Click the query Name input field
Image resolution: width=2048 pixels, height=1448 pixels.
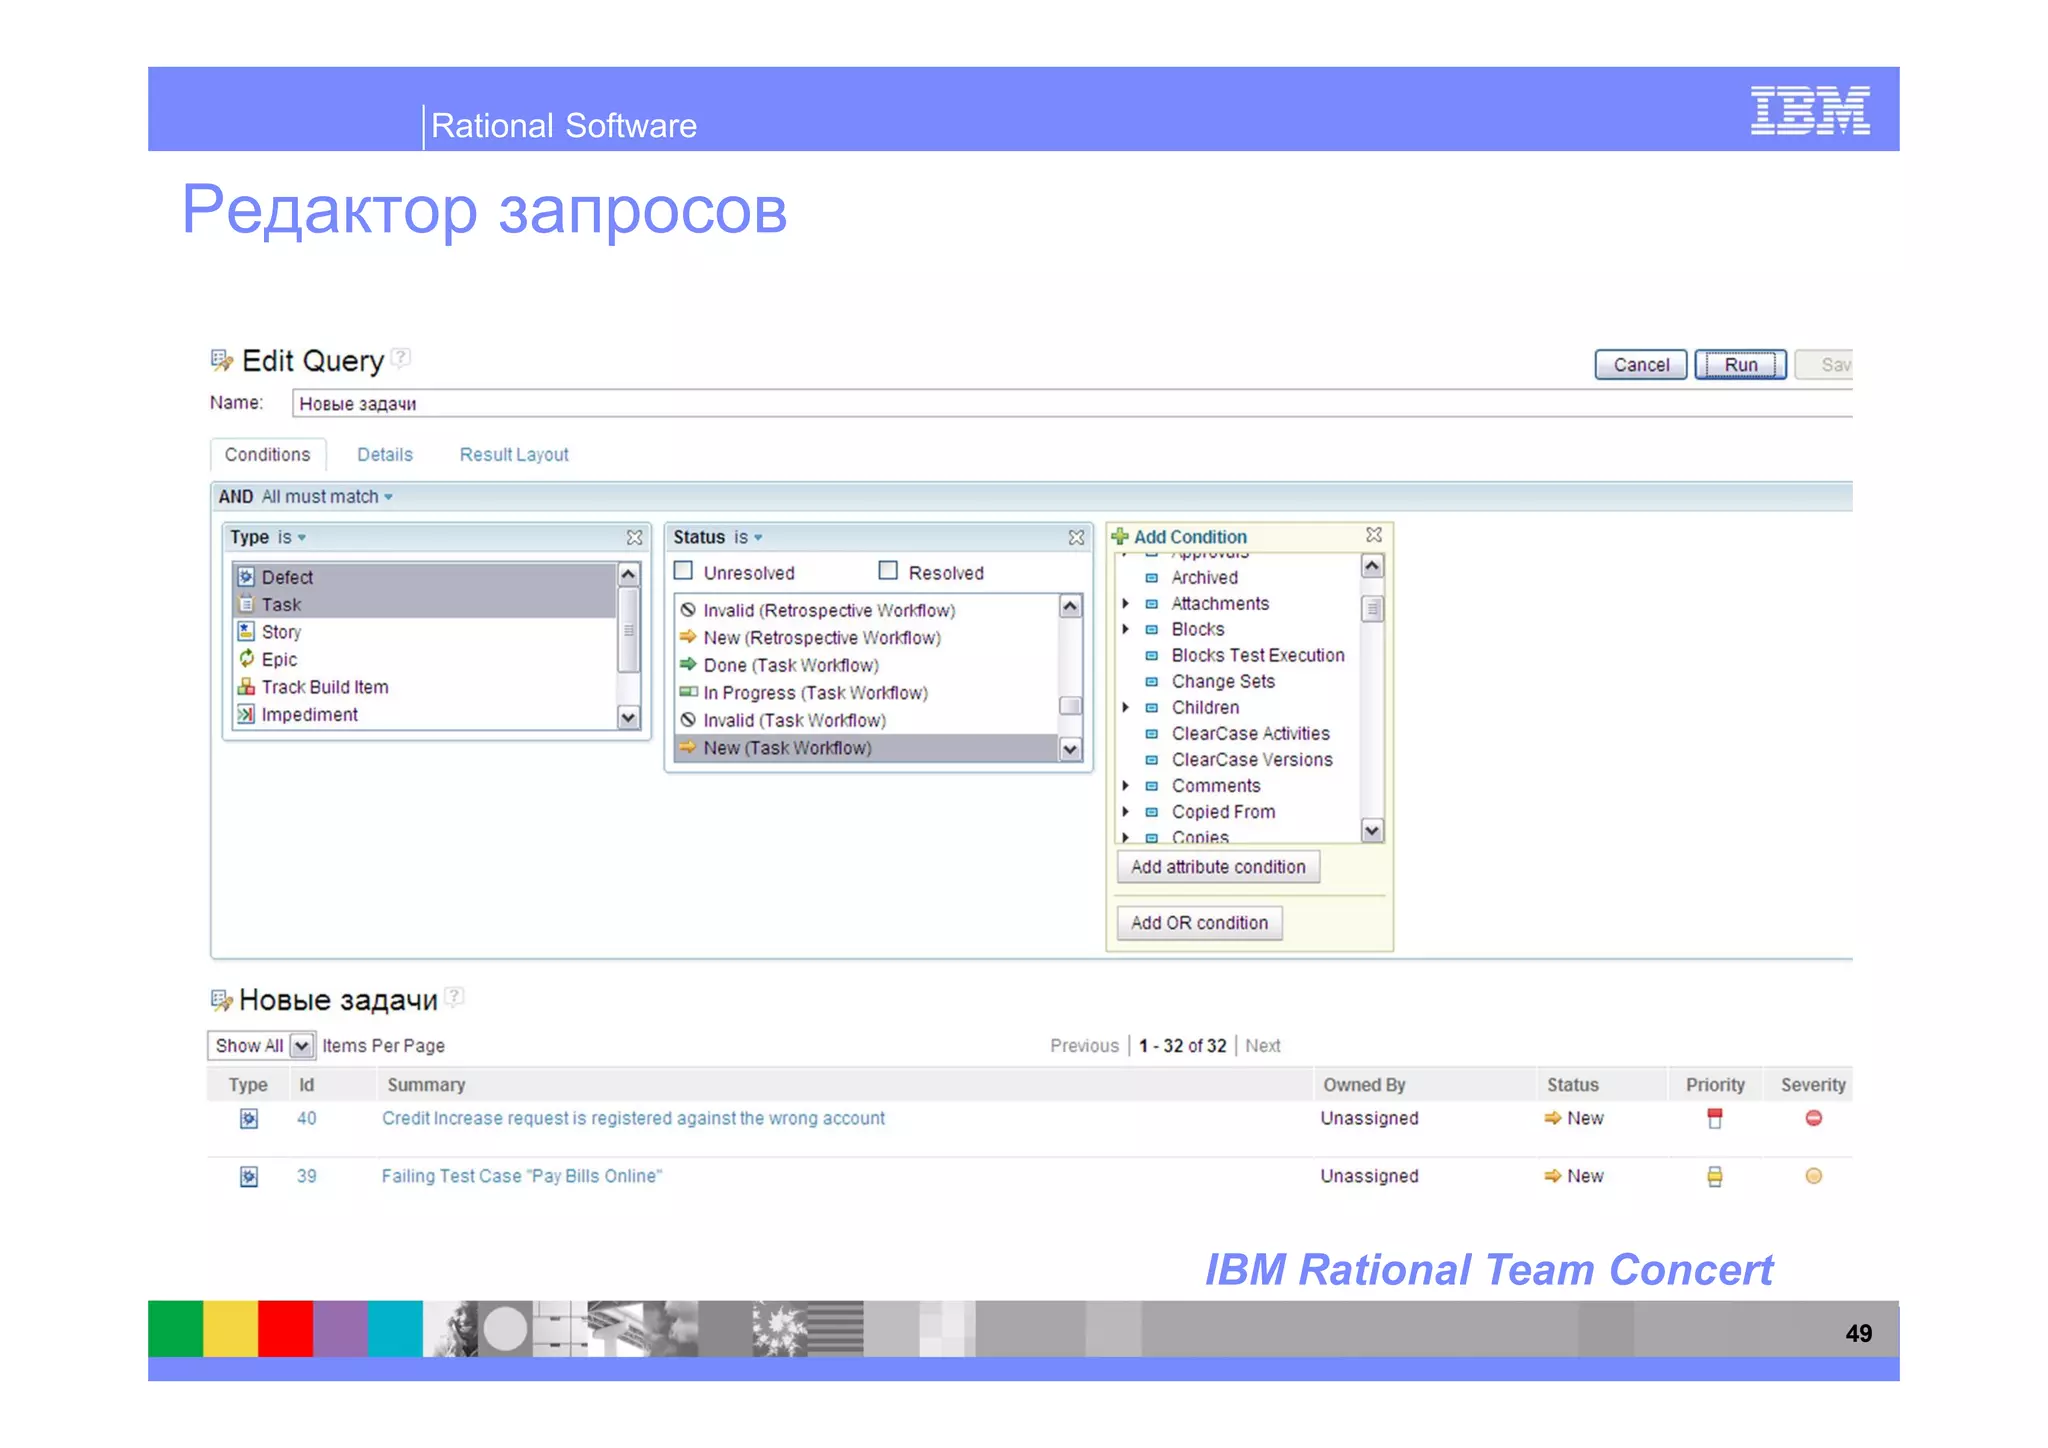[1071, 404]
